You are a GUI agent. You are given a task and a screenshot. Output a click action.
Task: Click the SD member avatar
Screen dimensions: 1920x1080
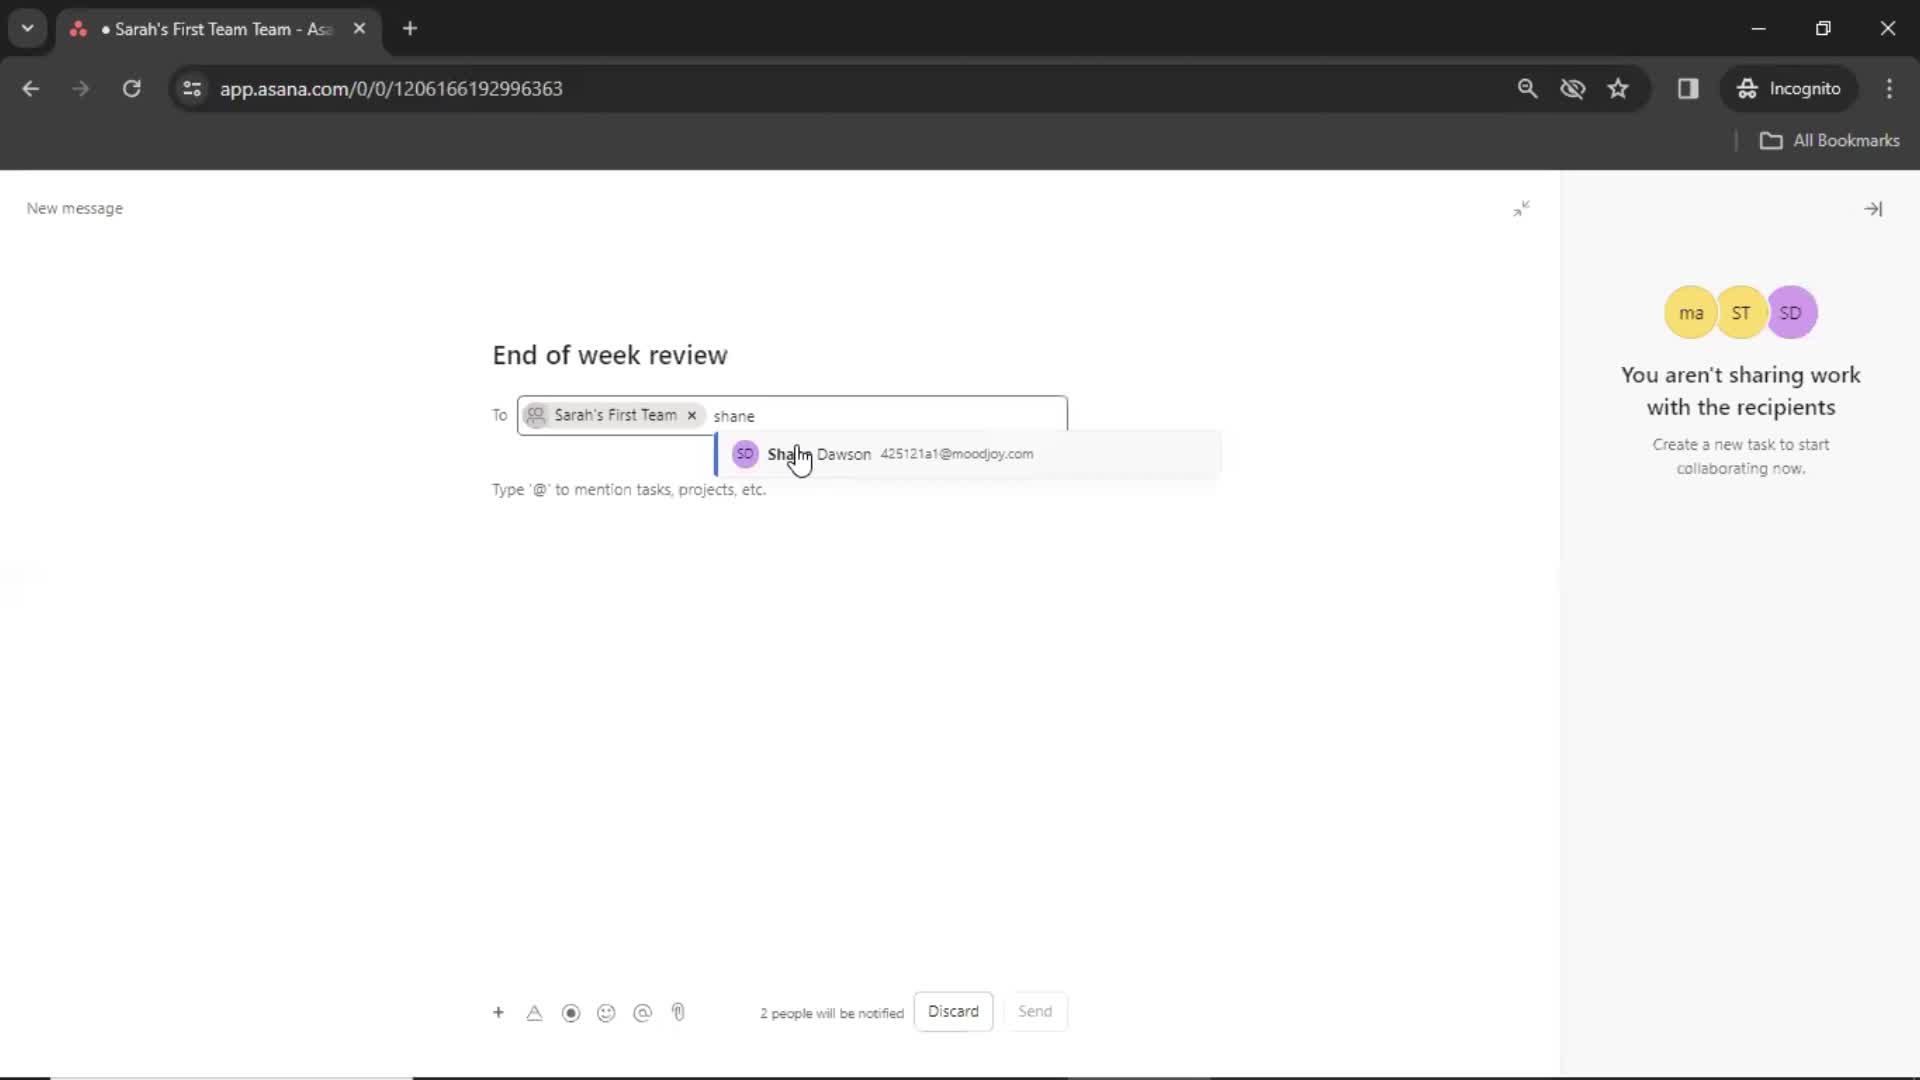(x=1791, y=313)
